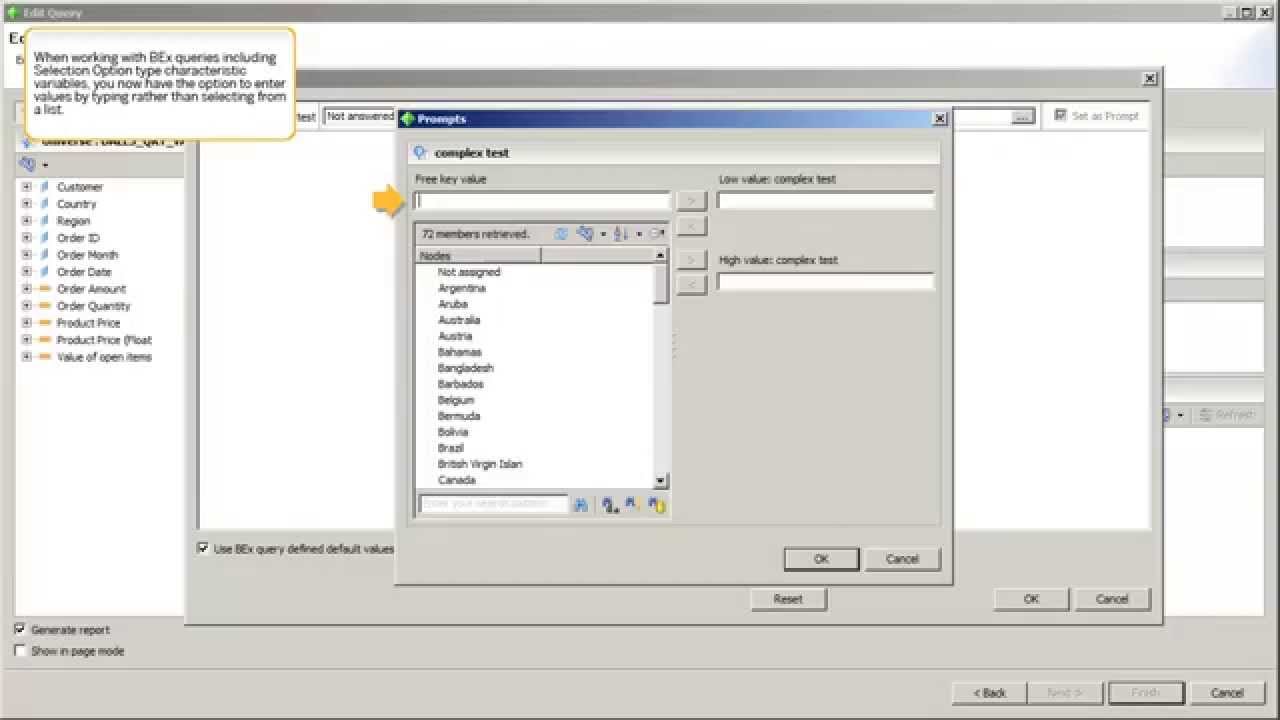Click the Reset button

(788, 599)
